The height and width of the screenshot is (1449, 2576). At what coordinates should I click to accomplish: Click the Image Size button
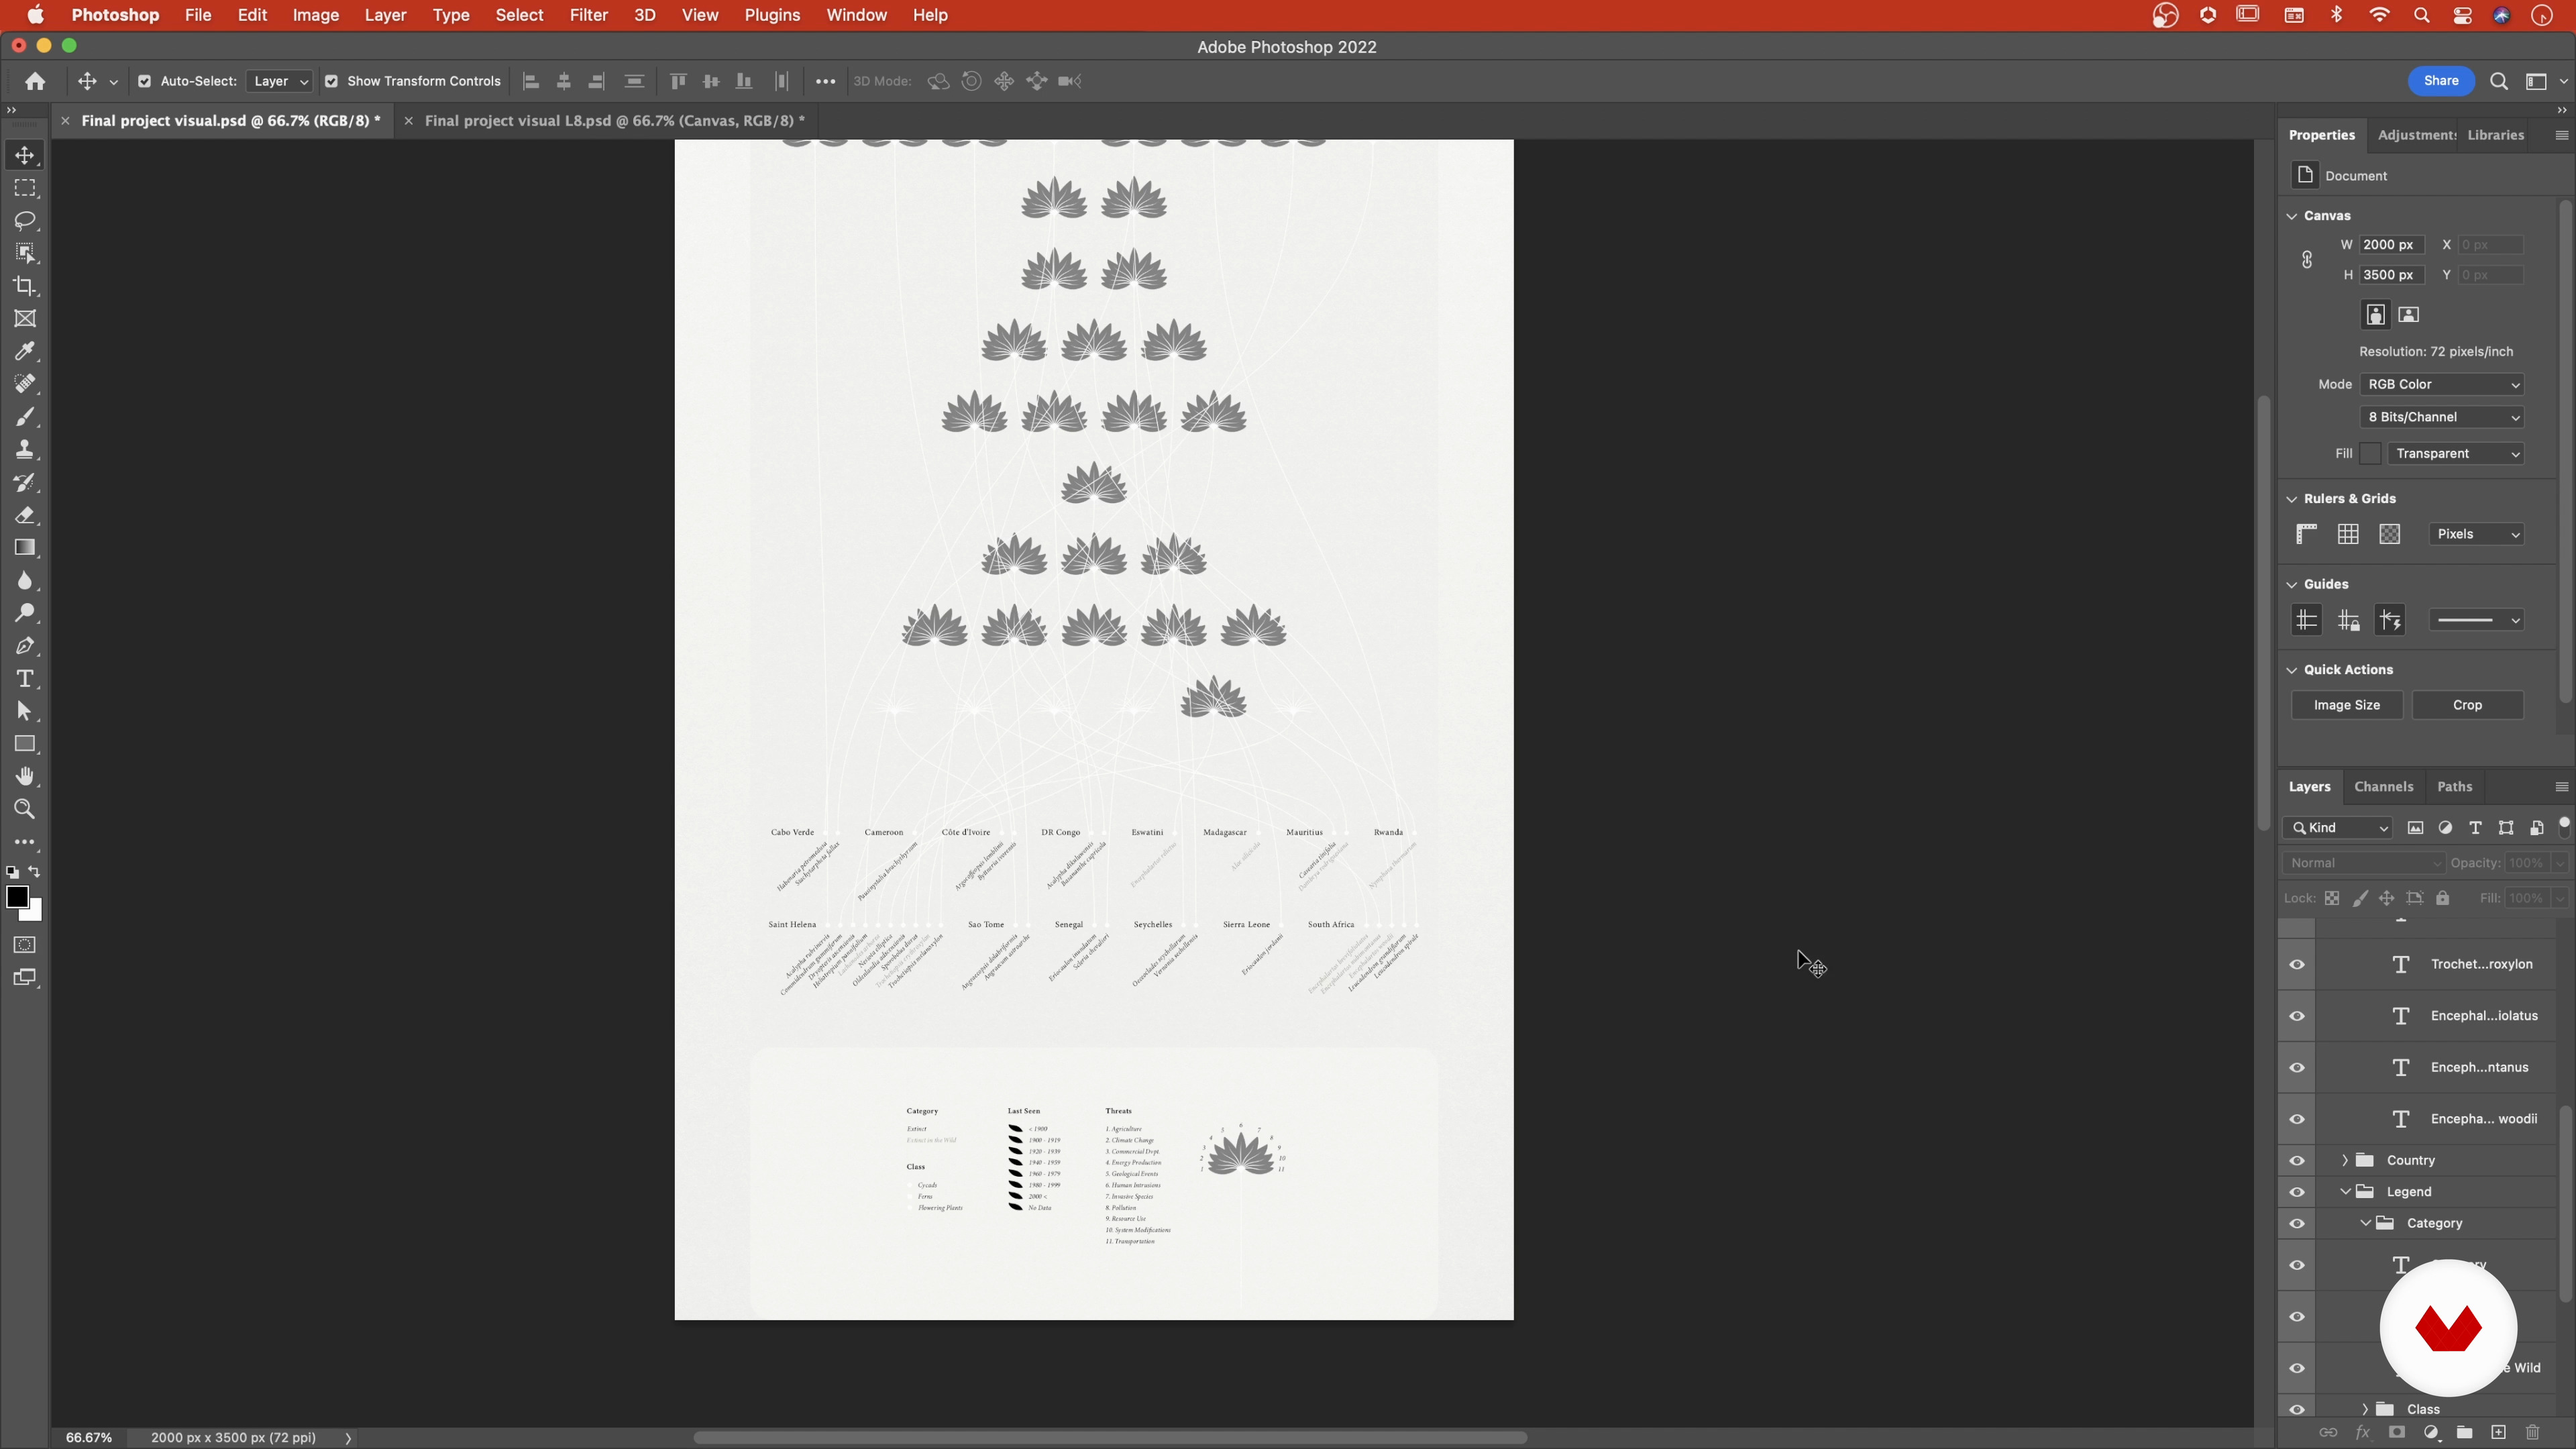click(2347, 705)
